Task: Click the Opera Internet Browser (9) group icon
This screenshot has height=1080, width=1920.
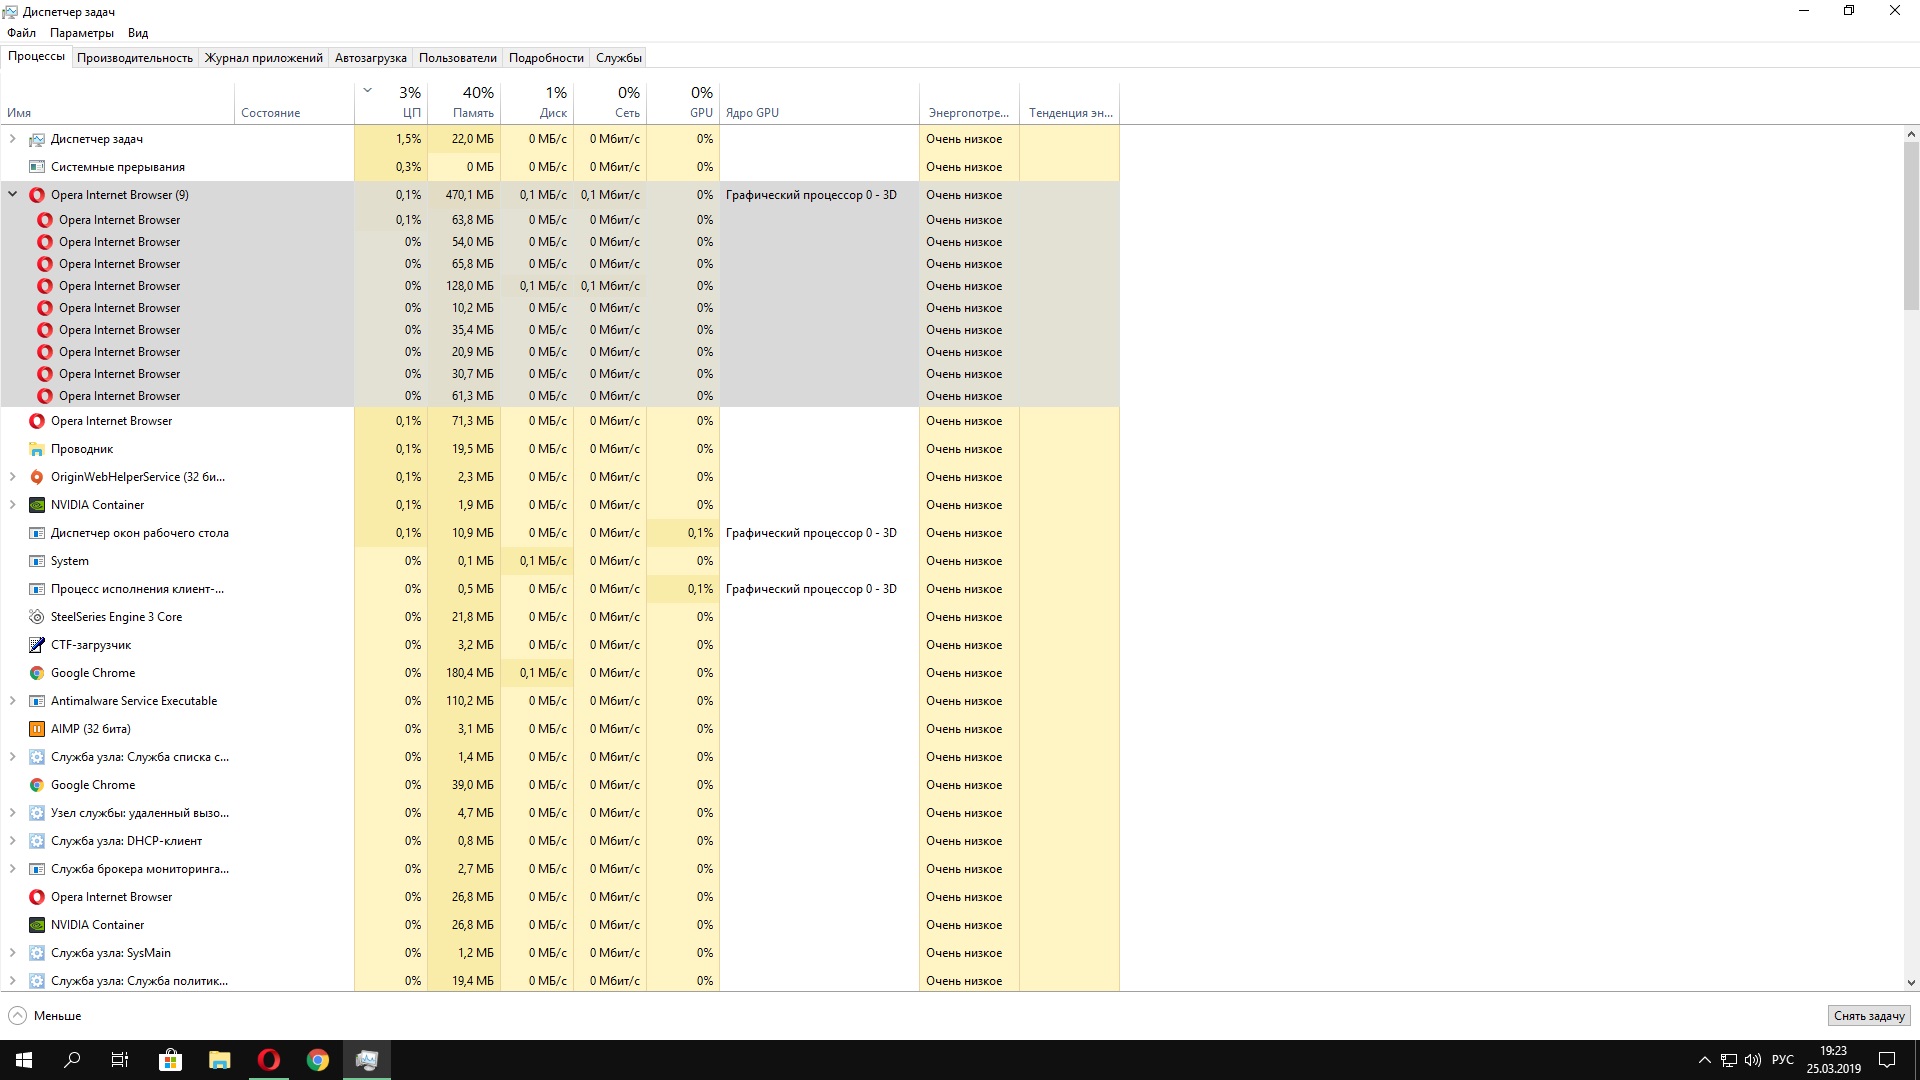Action: (x=37, y=195)
